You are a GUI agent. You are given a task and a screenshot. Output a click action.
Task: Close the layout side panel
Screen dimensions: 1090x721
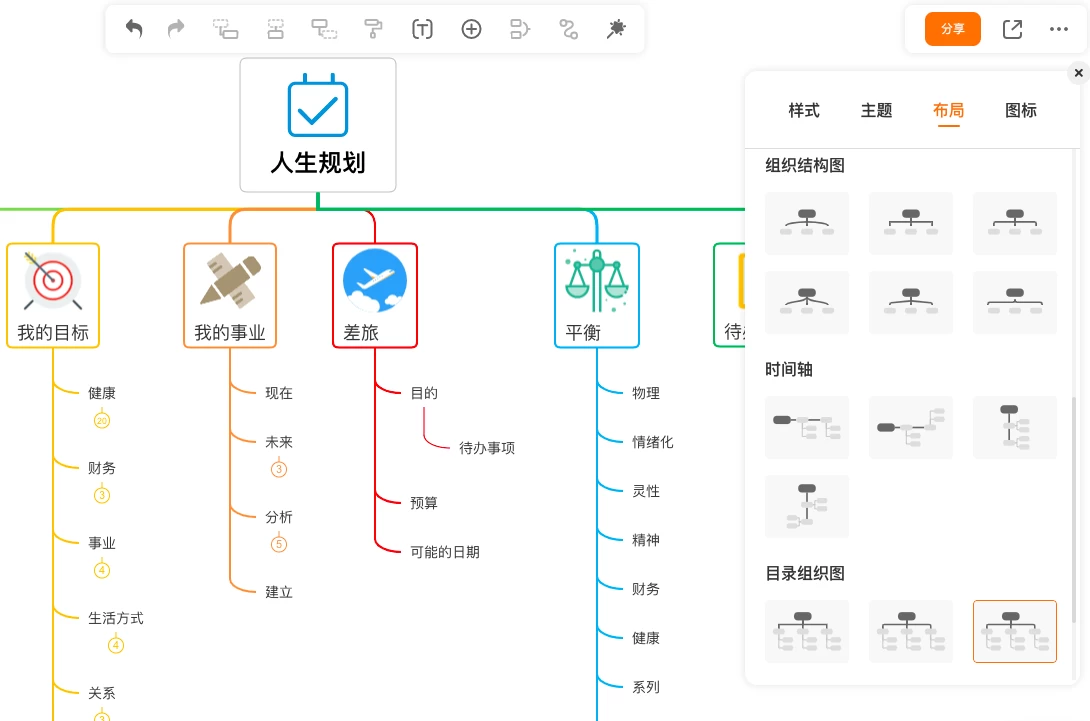click(1078, 72)
